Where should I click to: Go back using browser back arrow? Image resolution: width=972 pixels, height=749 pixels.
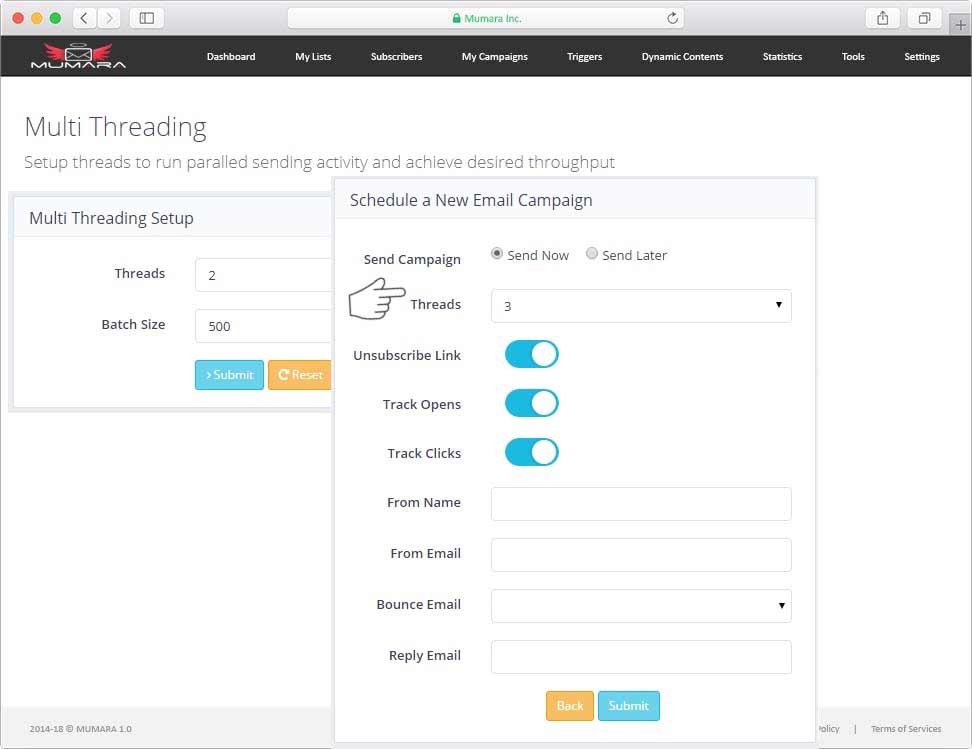coord(85,18)
